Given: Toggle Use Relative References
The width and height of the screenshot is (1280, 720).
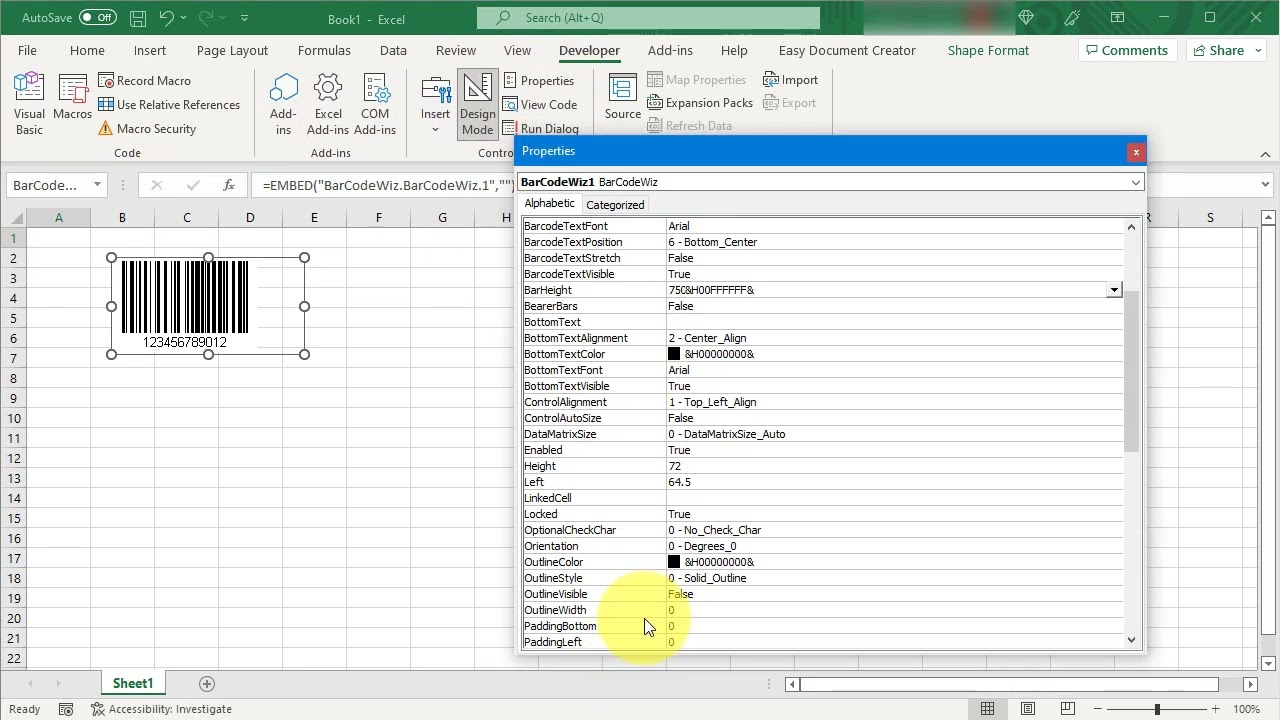Looking at the screenshot, I should tap(169, 104).
